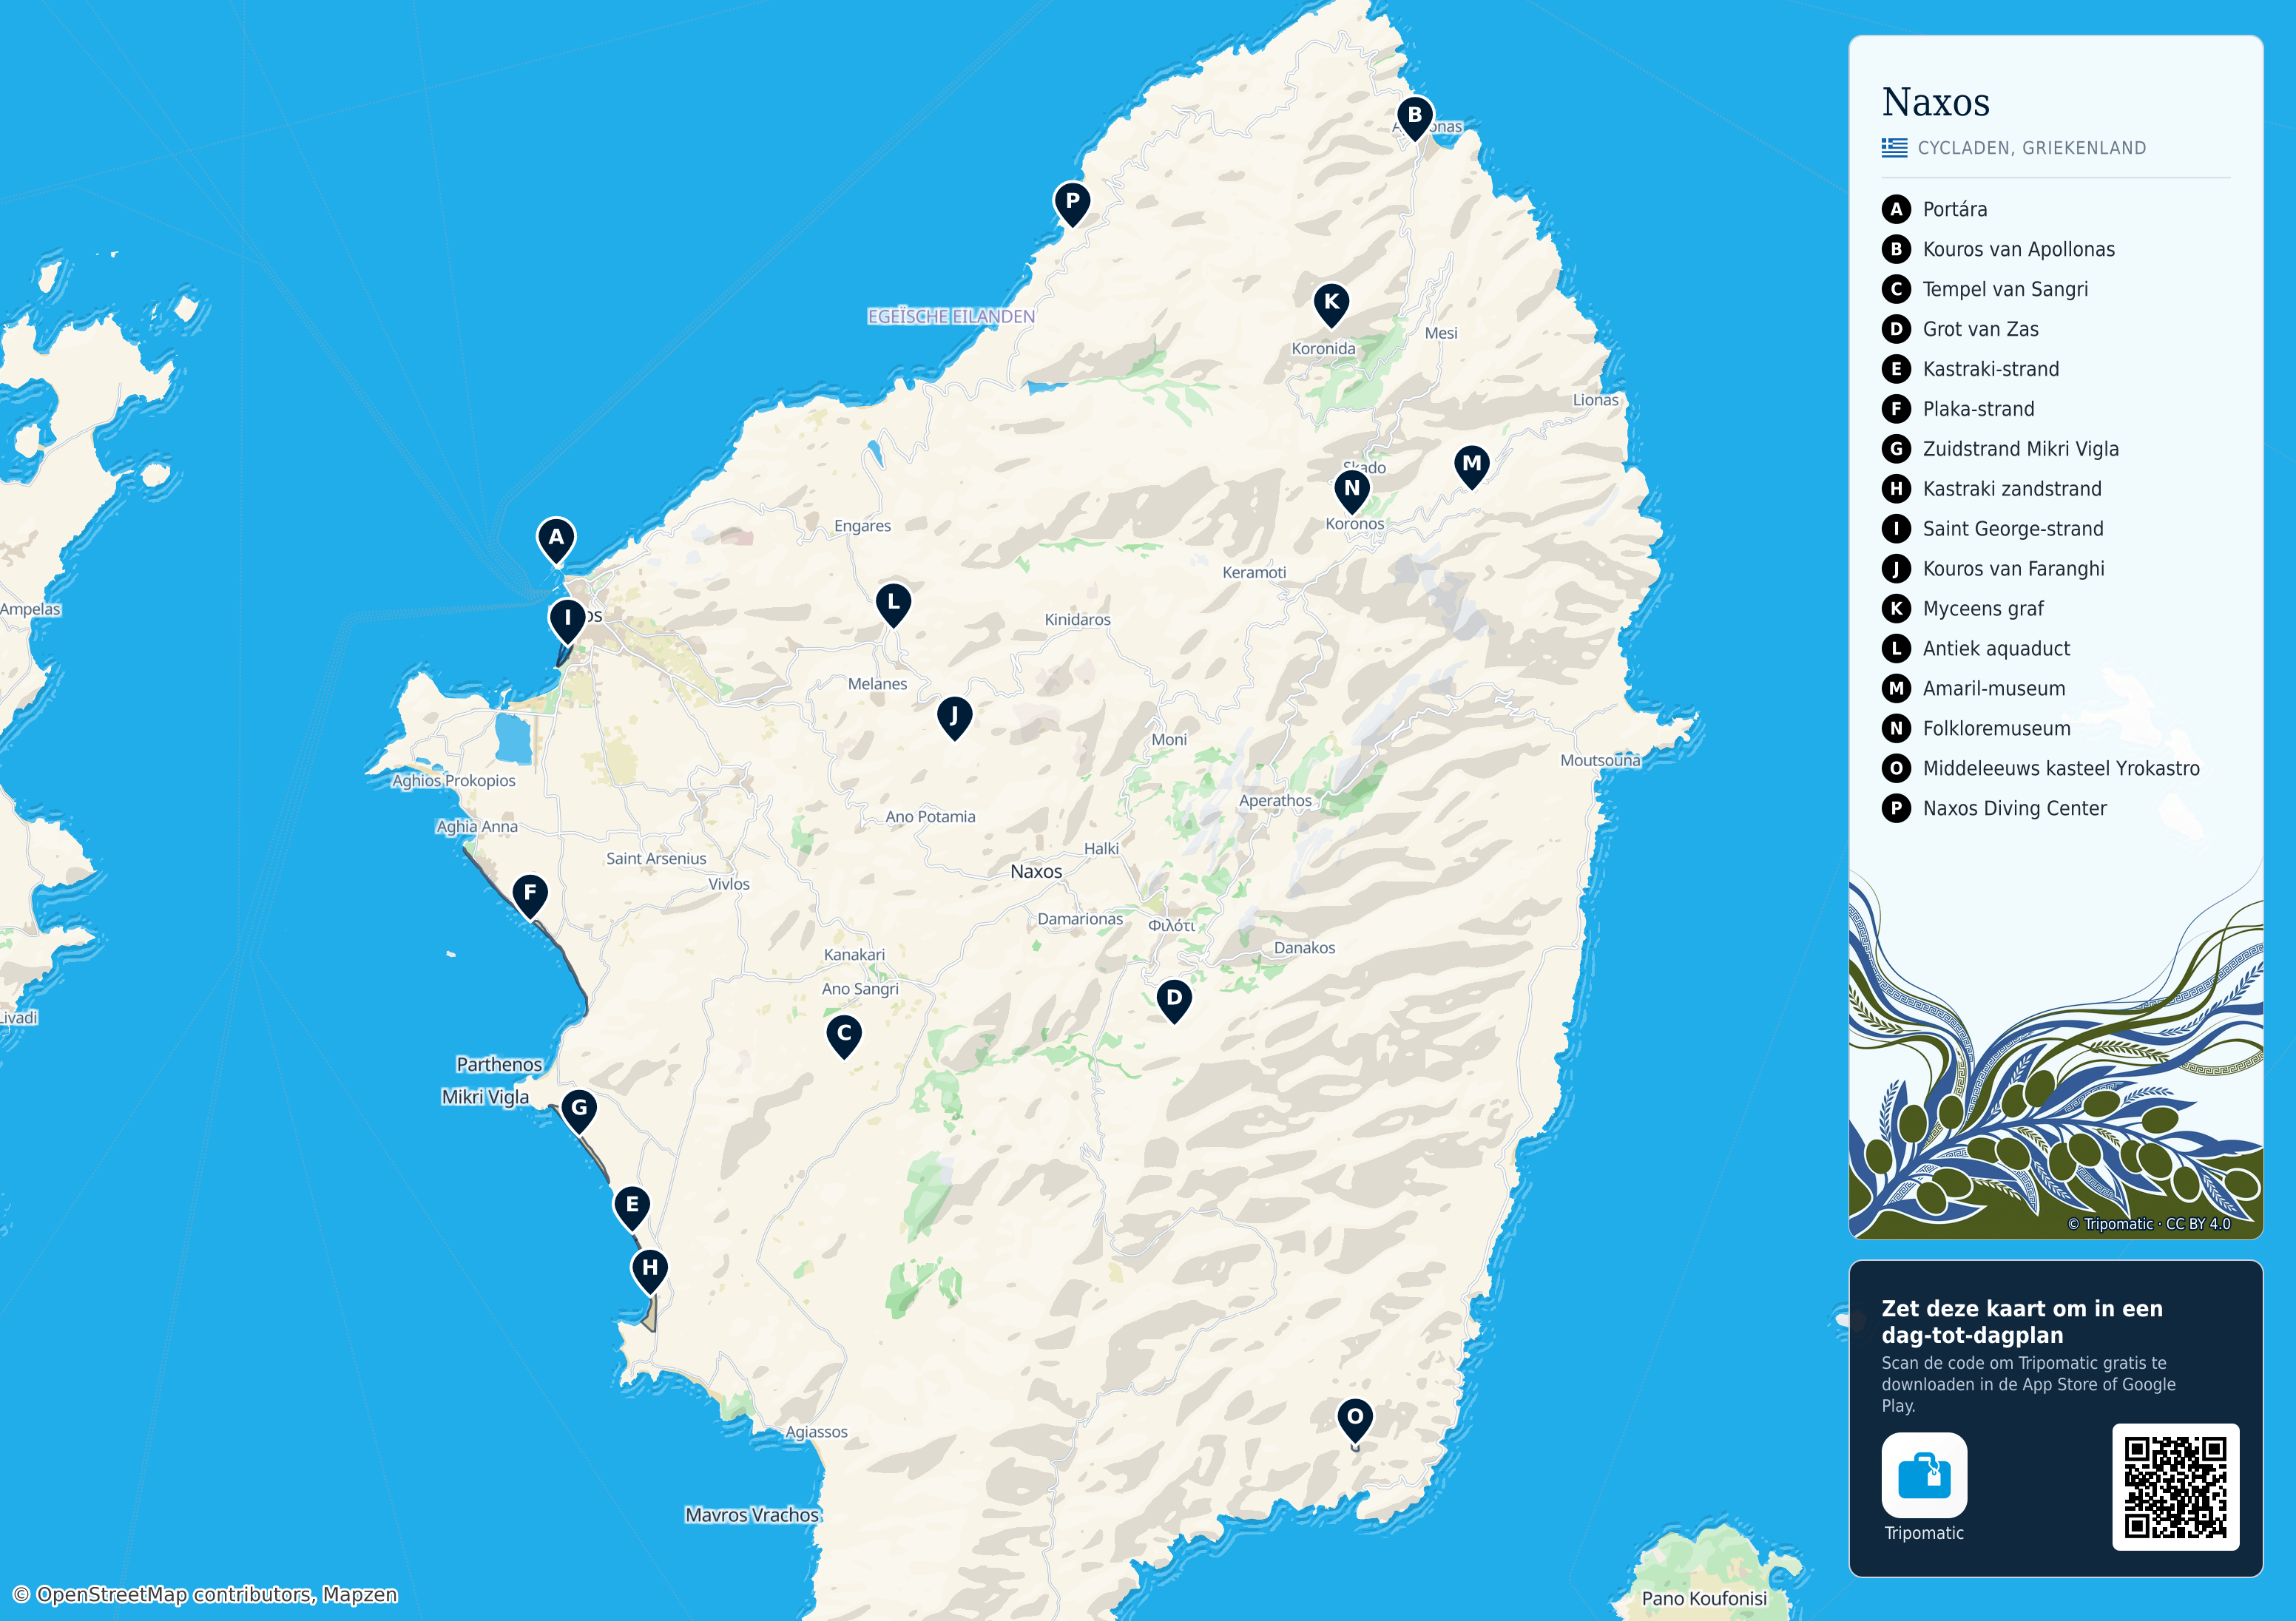Select map pin K near Koronida

[1331, 304]
